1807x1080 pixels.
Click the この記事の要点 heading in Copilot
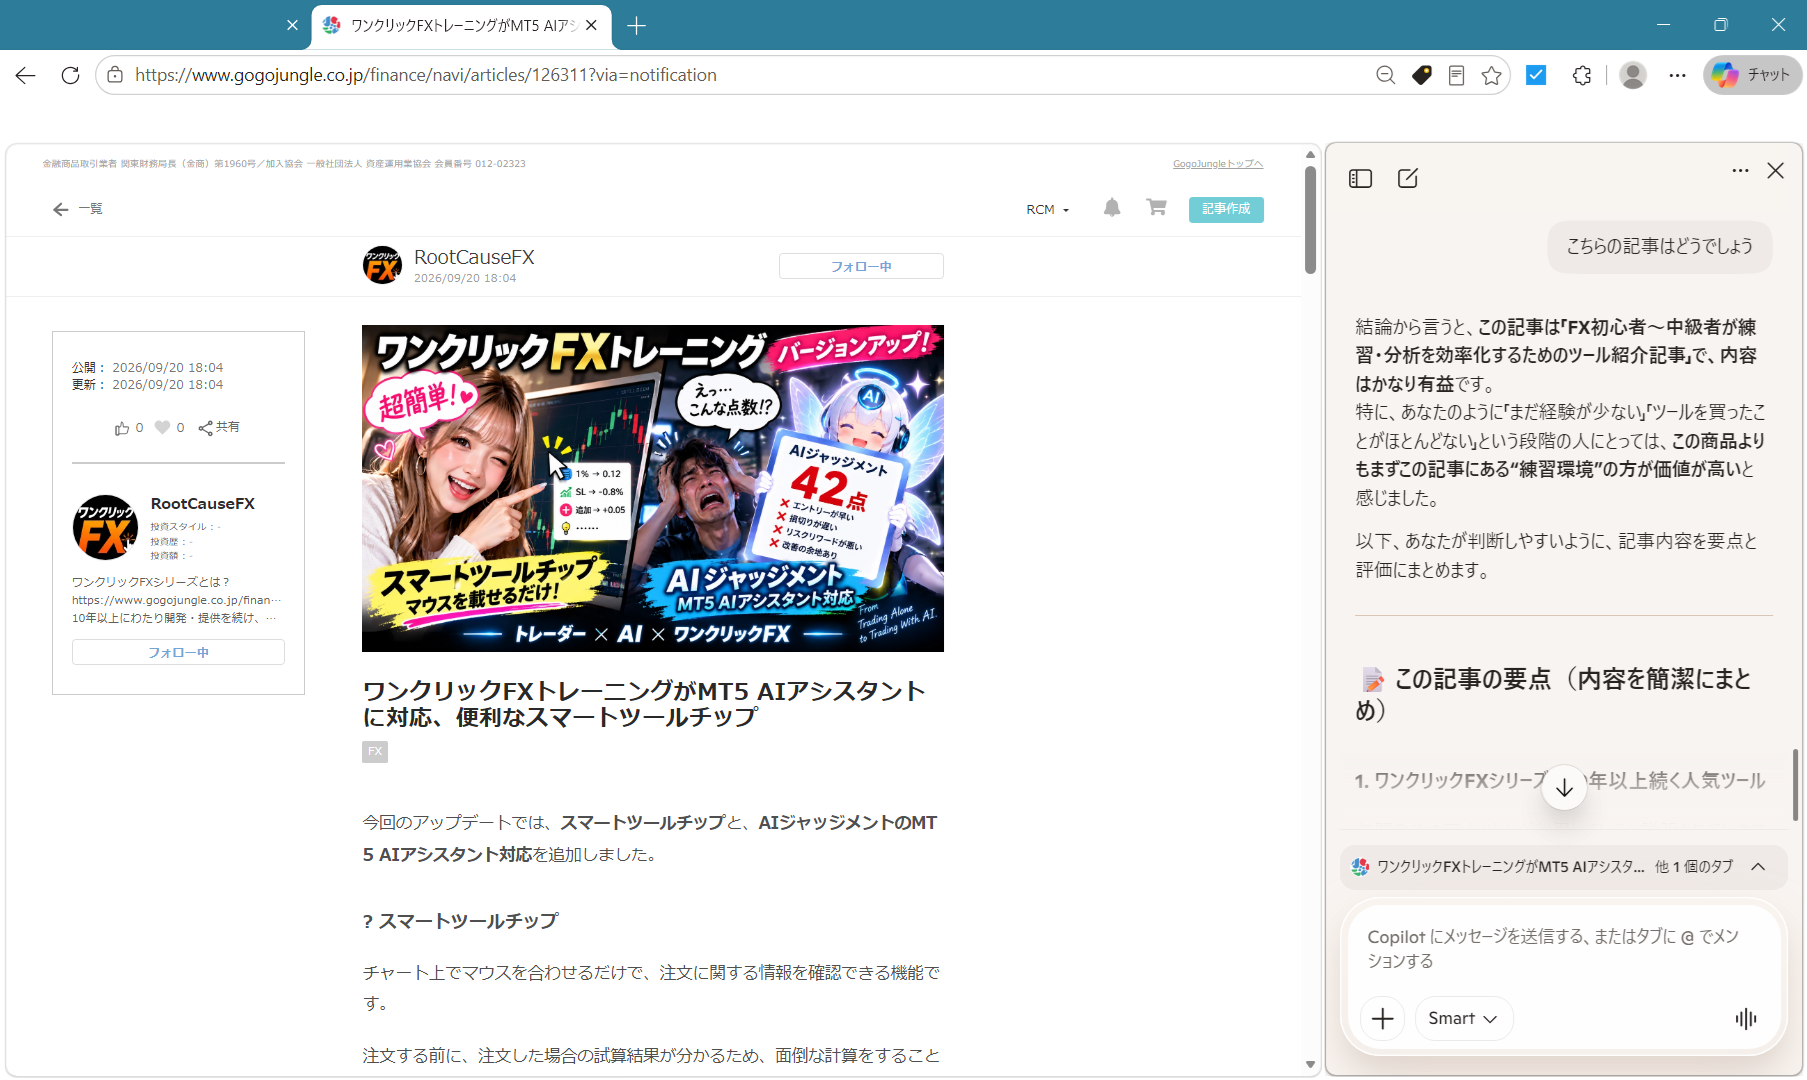1553,694
